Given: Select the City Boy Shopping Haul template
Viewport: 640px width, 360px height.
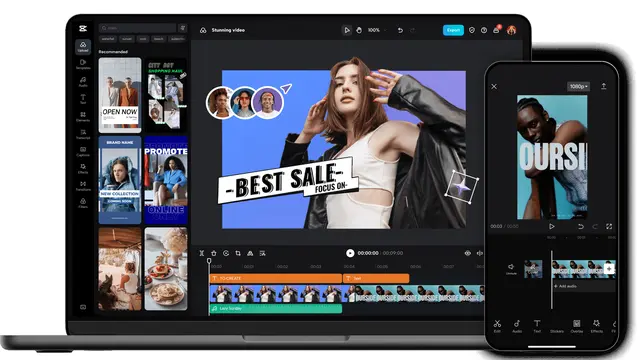Looking at the screenshot, I should coord(166,95).
